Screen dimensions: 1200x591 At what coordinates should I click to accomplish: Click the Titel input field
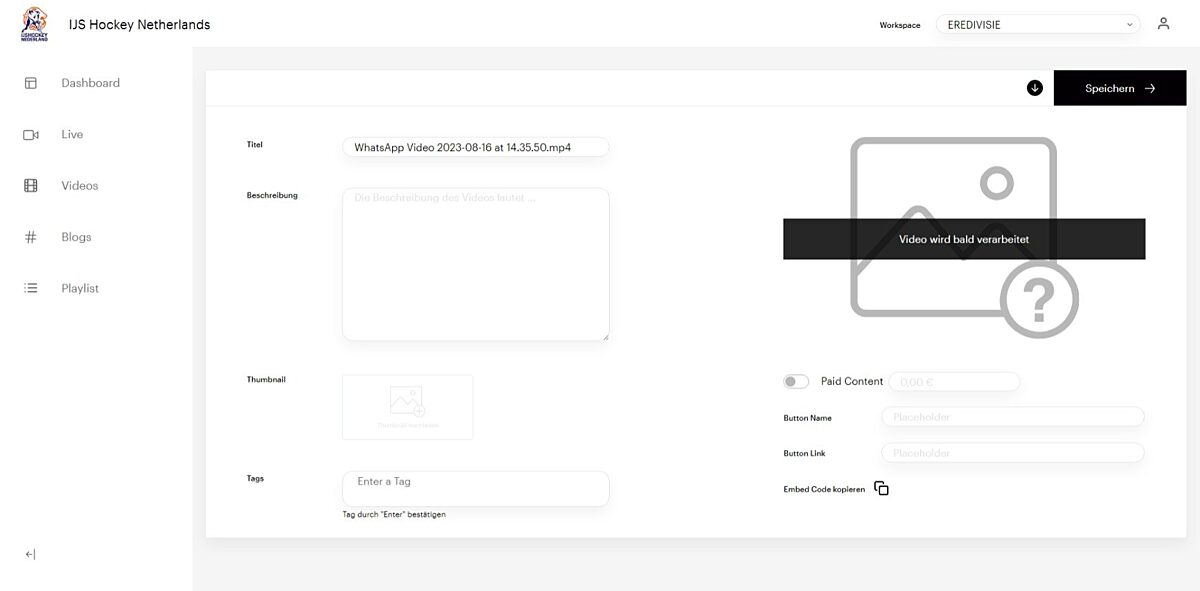pyautogui.click(x=475, y=147)
